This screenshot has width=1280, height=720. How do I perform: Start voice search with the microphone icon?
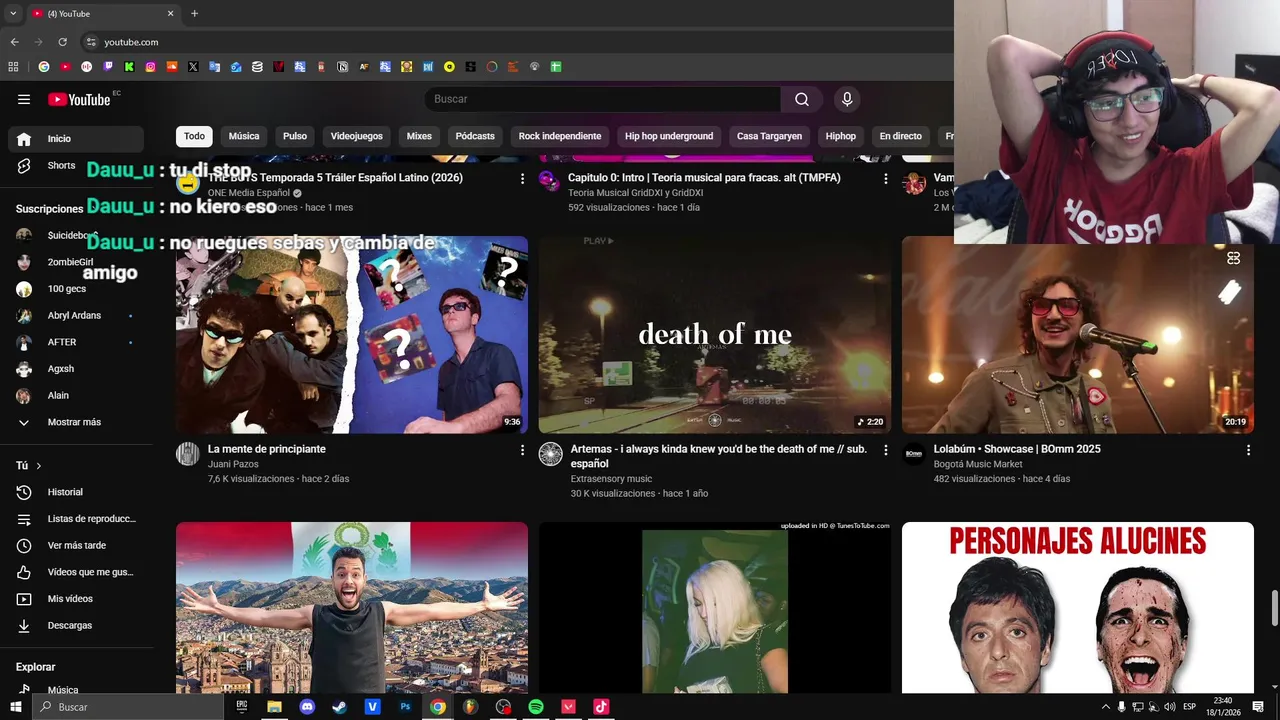coord(847,99)
